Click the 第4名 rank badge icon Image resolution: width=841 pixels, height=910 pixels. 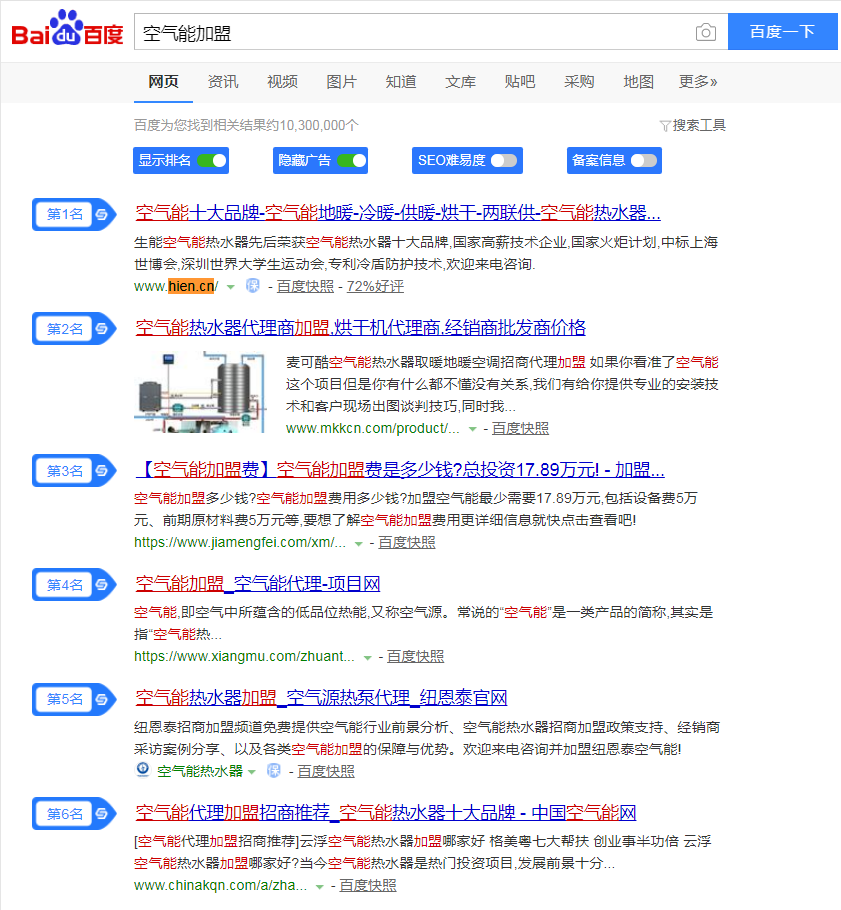coord(74,584)
